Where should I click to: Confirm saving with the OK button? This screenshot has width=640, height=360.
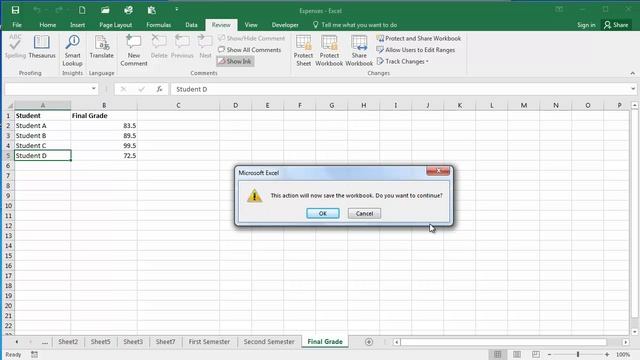[322, 213]
